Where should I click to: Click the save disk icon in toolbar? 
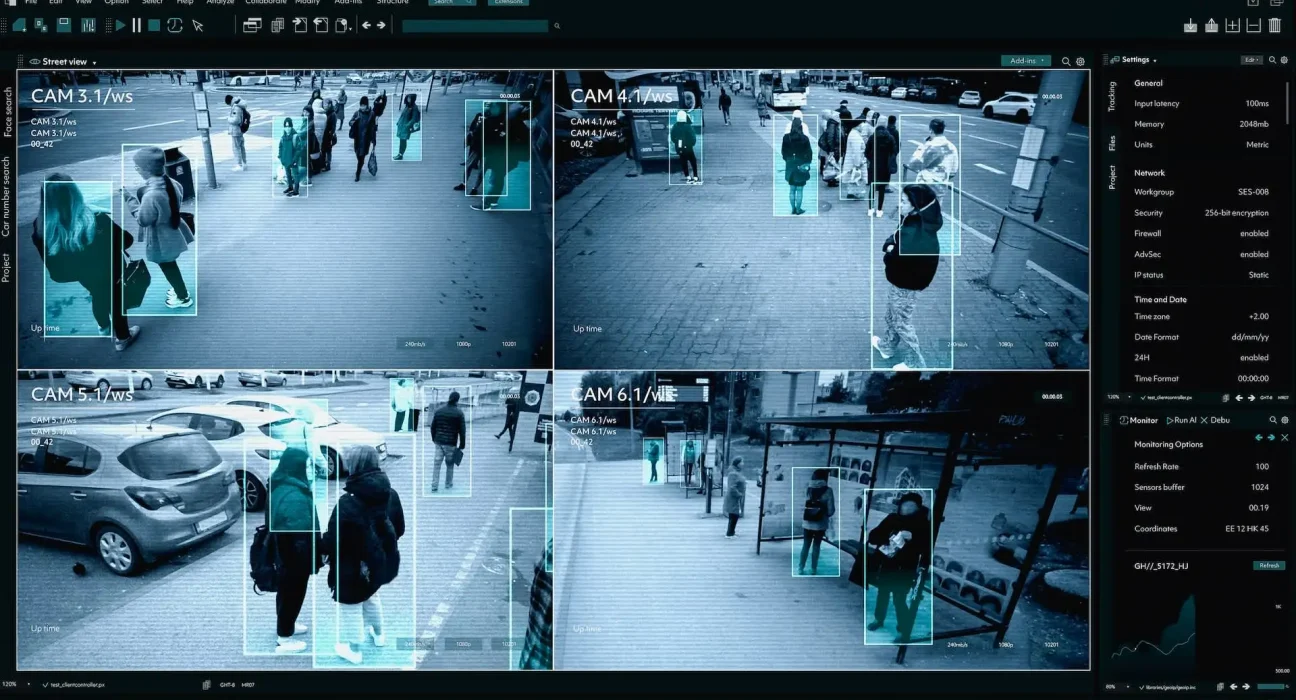(63, 25)
